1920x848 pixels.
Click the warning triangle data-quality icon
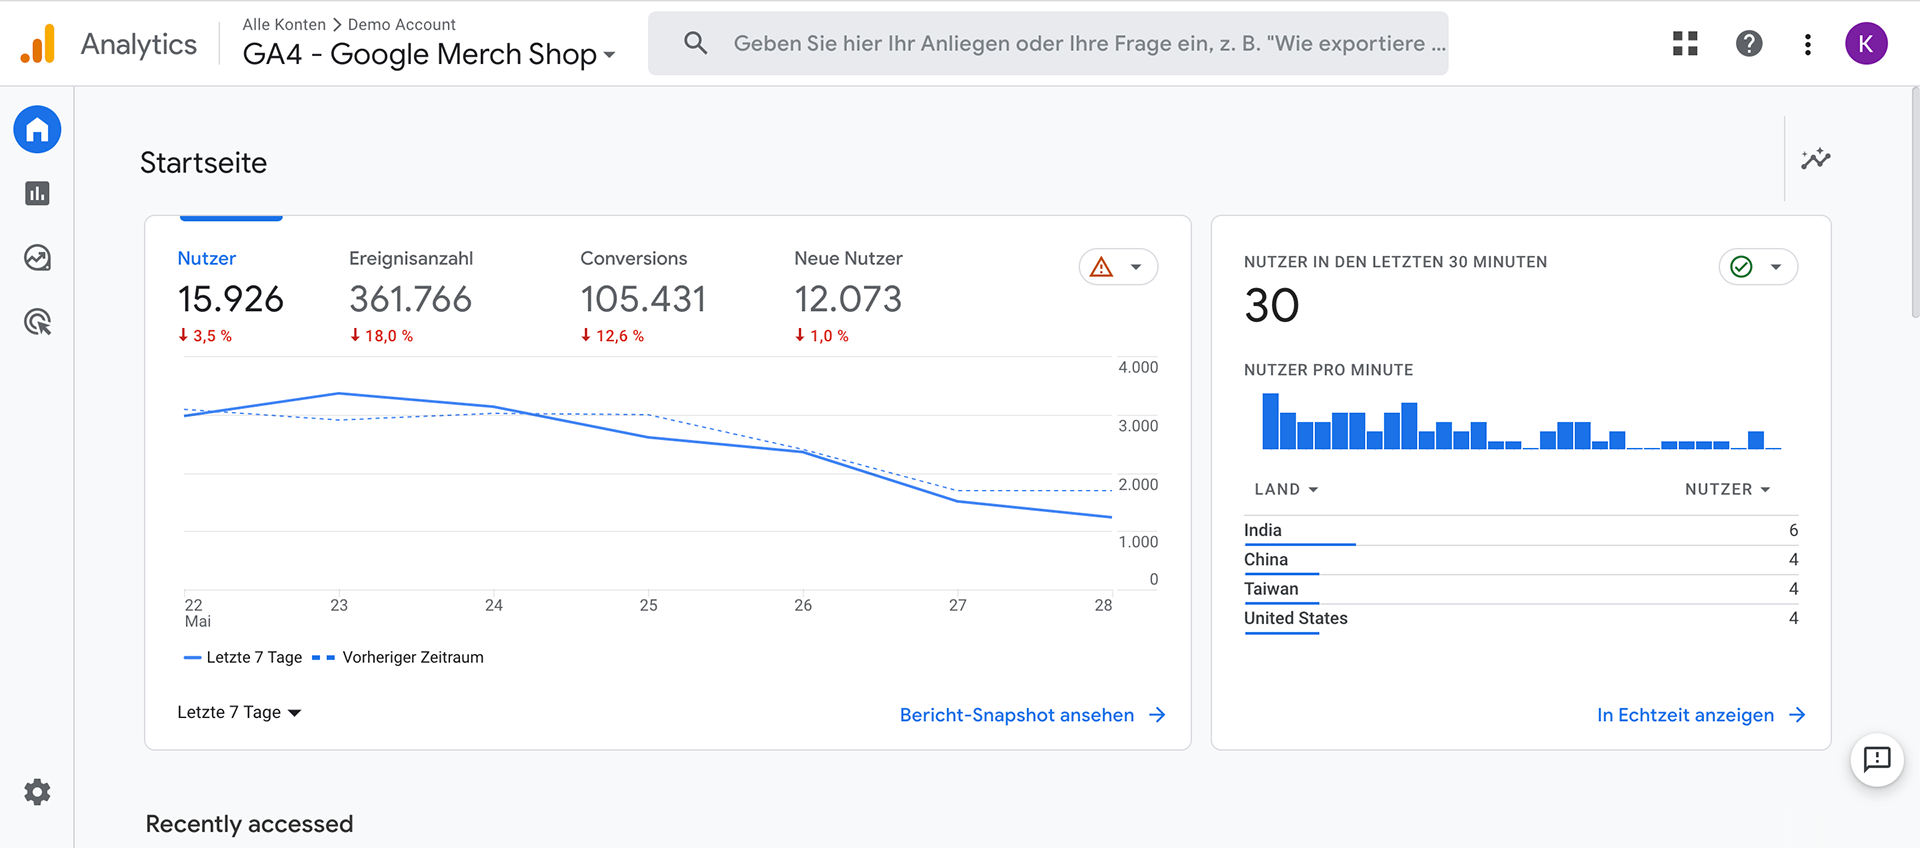(1101, 267)
